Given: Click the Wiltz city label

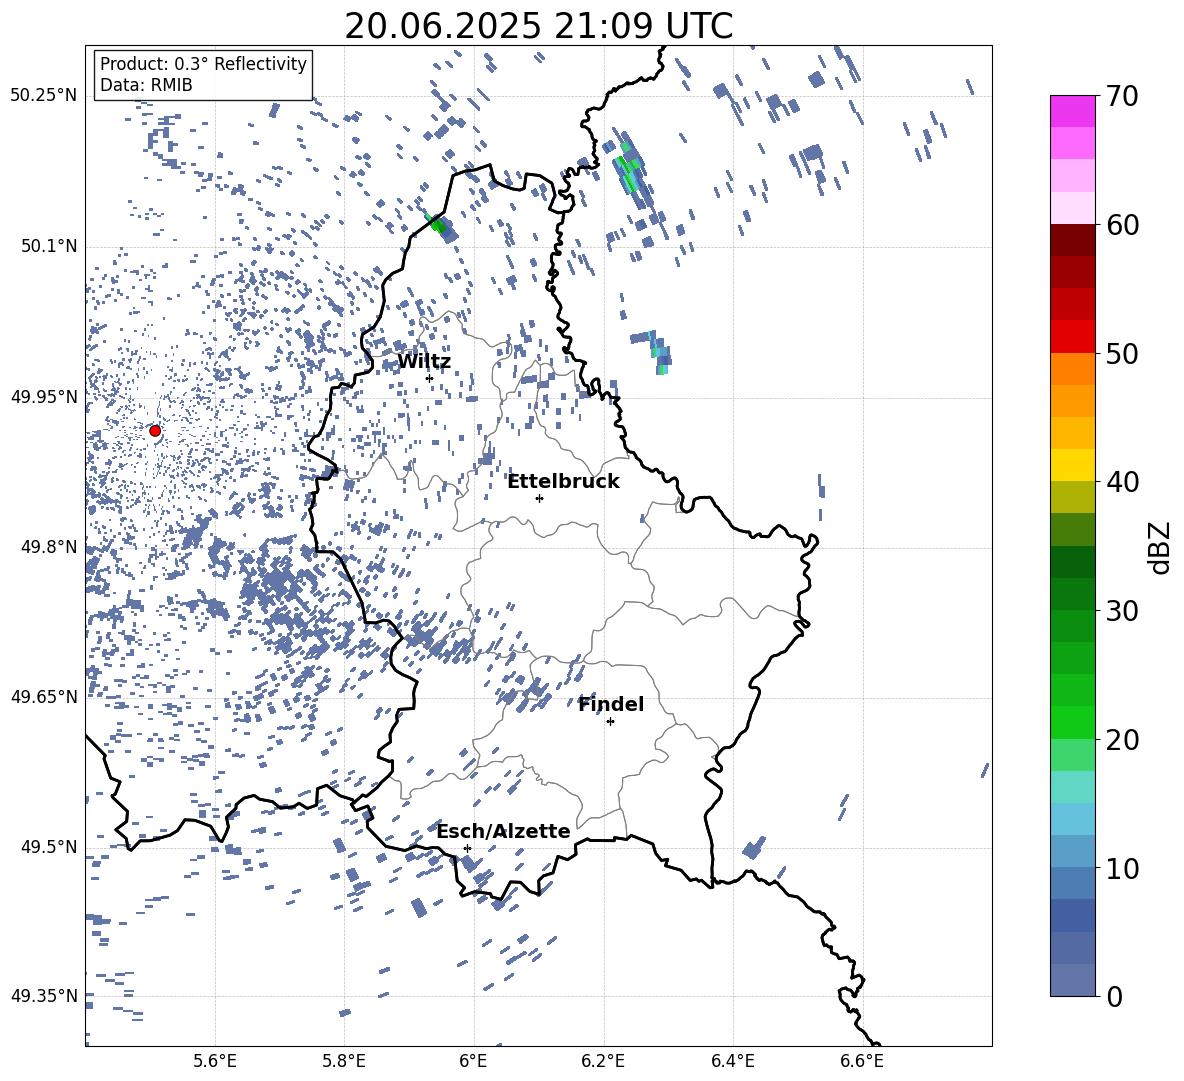Looking at the screenshot, I should pos(424,362).
